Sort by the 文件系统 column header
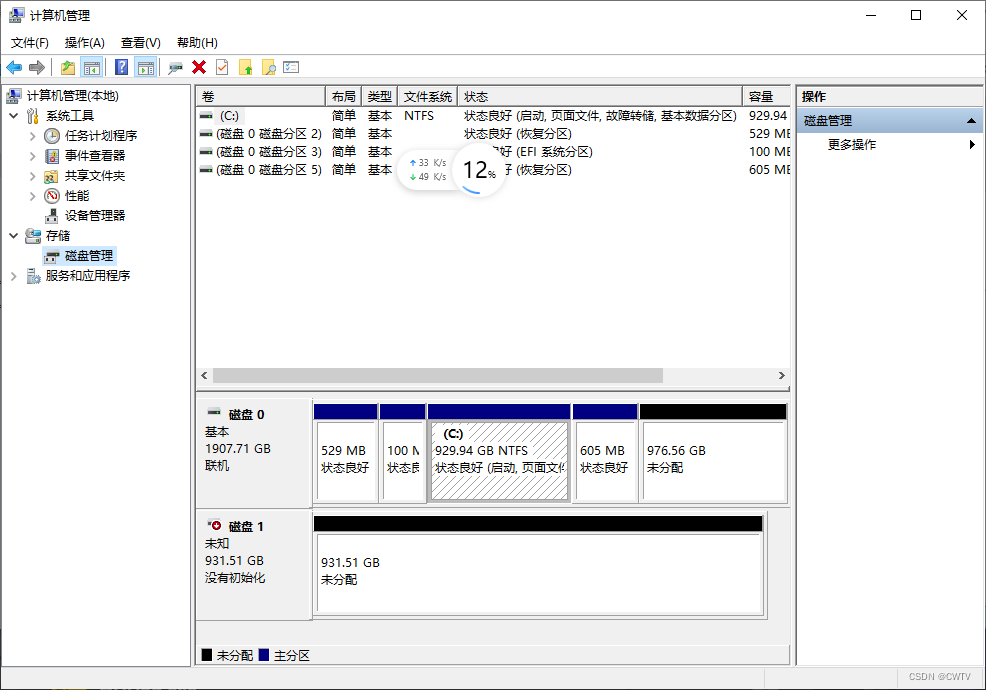 (428, 96)
